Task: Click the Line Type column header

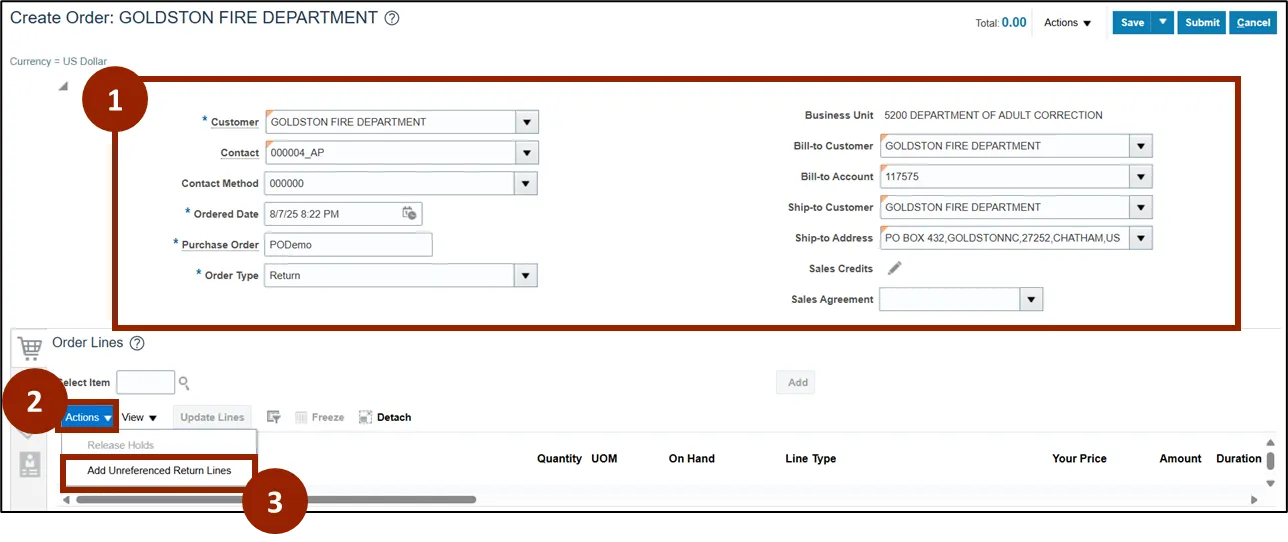Action: click(x=811, y=459)
